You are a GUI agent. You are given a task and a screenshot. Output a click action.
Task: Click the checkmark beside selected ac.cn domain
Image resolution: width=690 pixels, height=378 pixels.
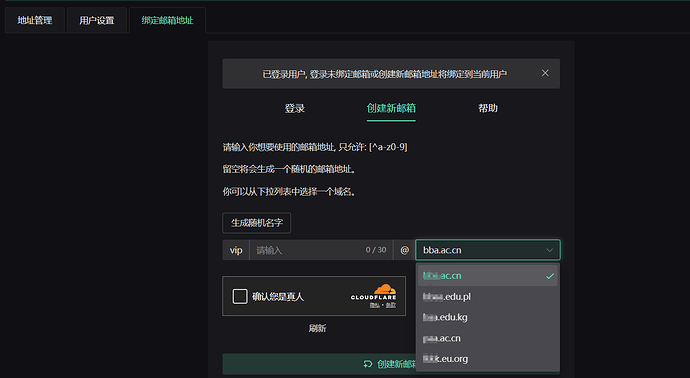pyautogui.click(x=550, y=276)
